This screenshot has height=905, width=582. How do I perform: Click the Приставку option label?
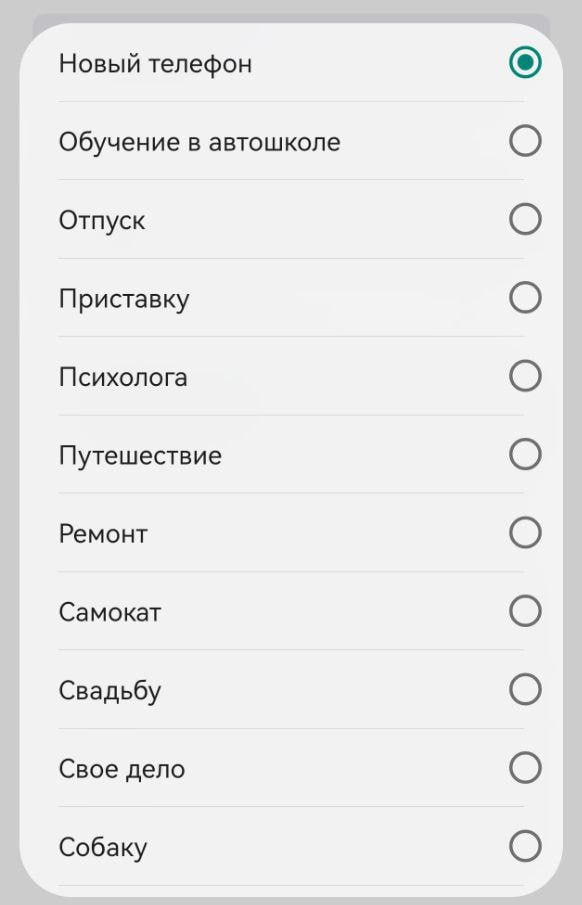[x=122, y=298]
